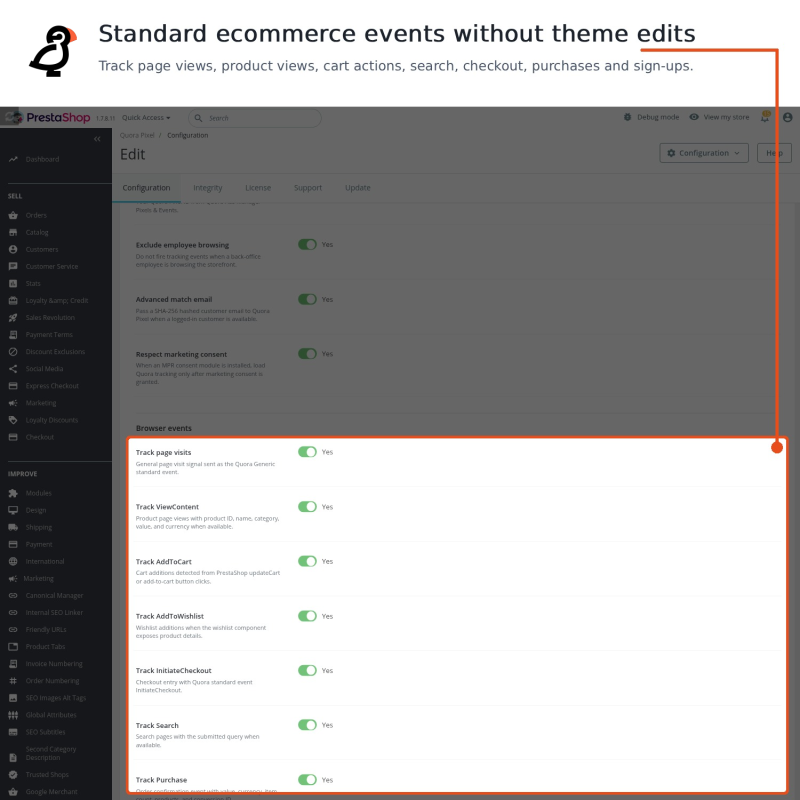Toggle Advanced match email switch

(x=307, y=299)
